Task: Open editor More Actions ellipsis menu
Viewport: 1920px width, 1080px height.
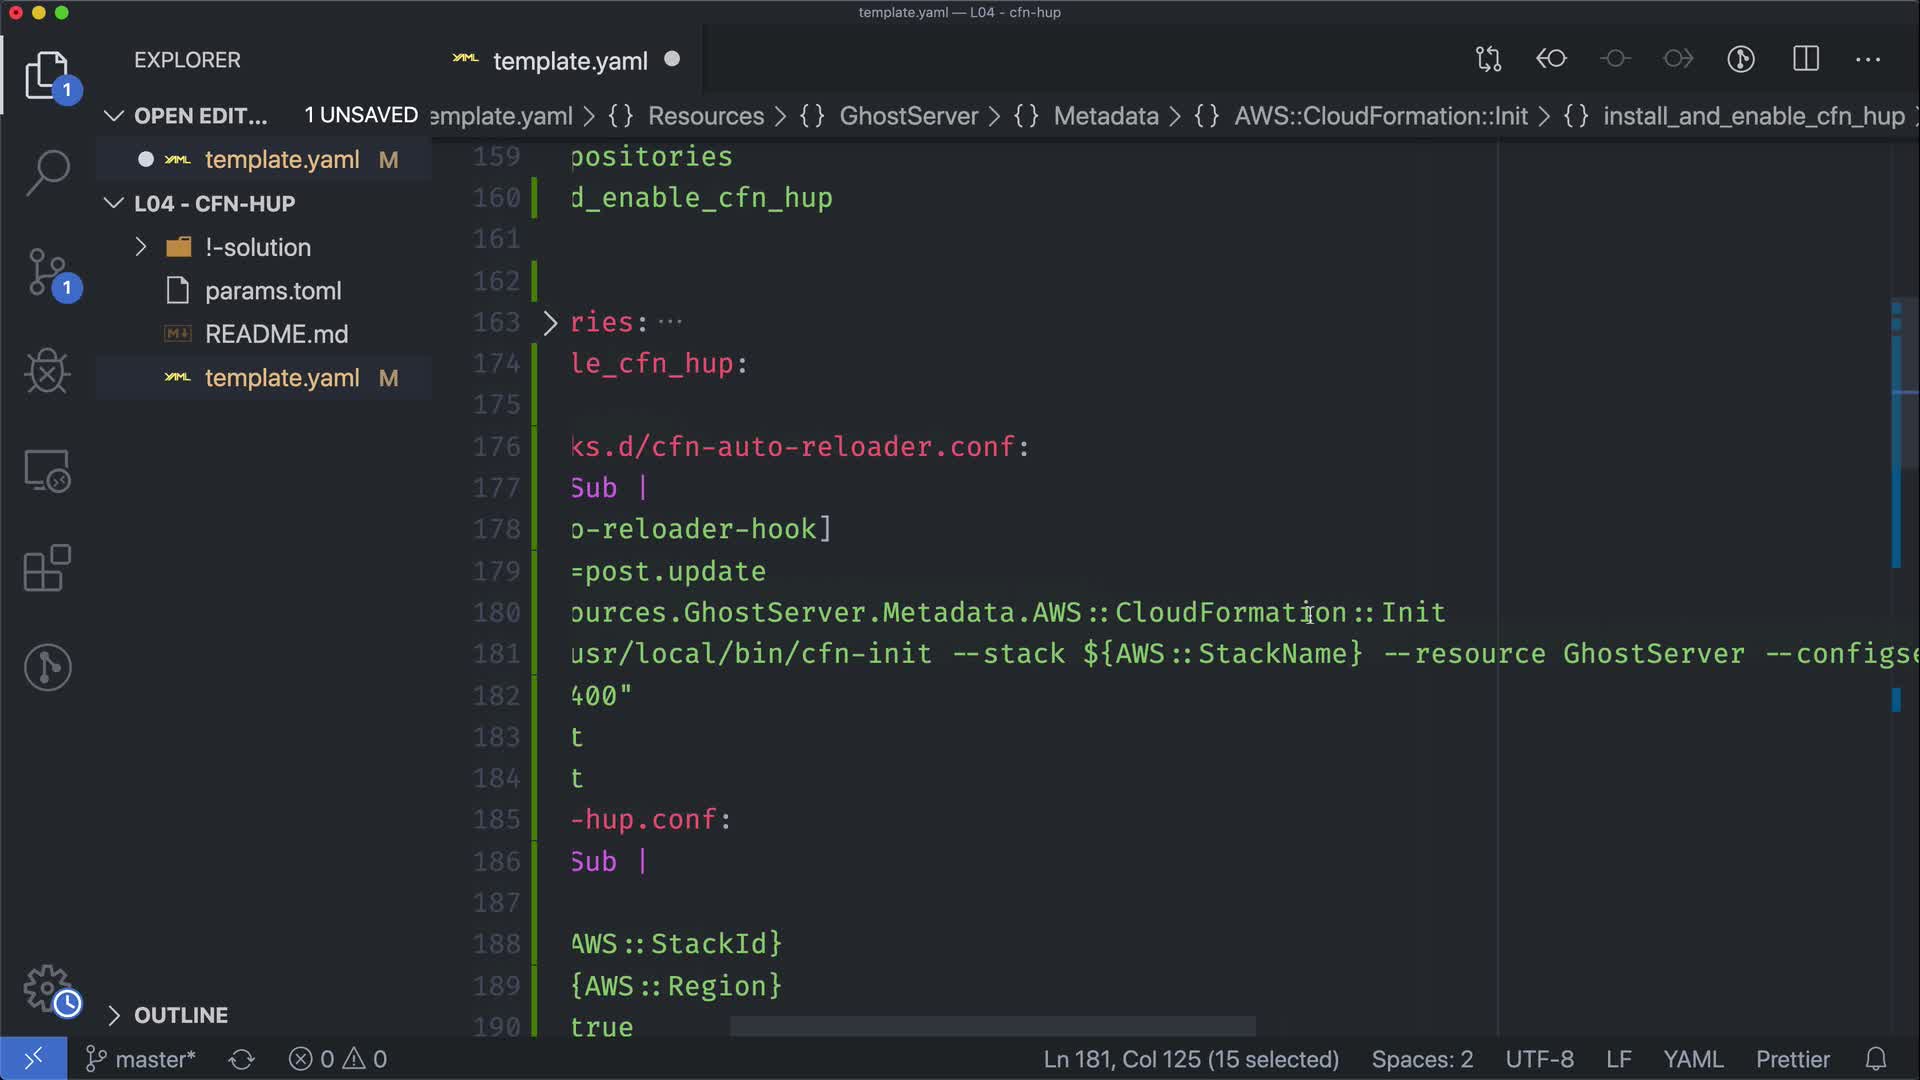Action: click(1868, 59)
